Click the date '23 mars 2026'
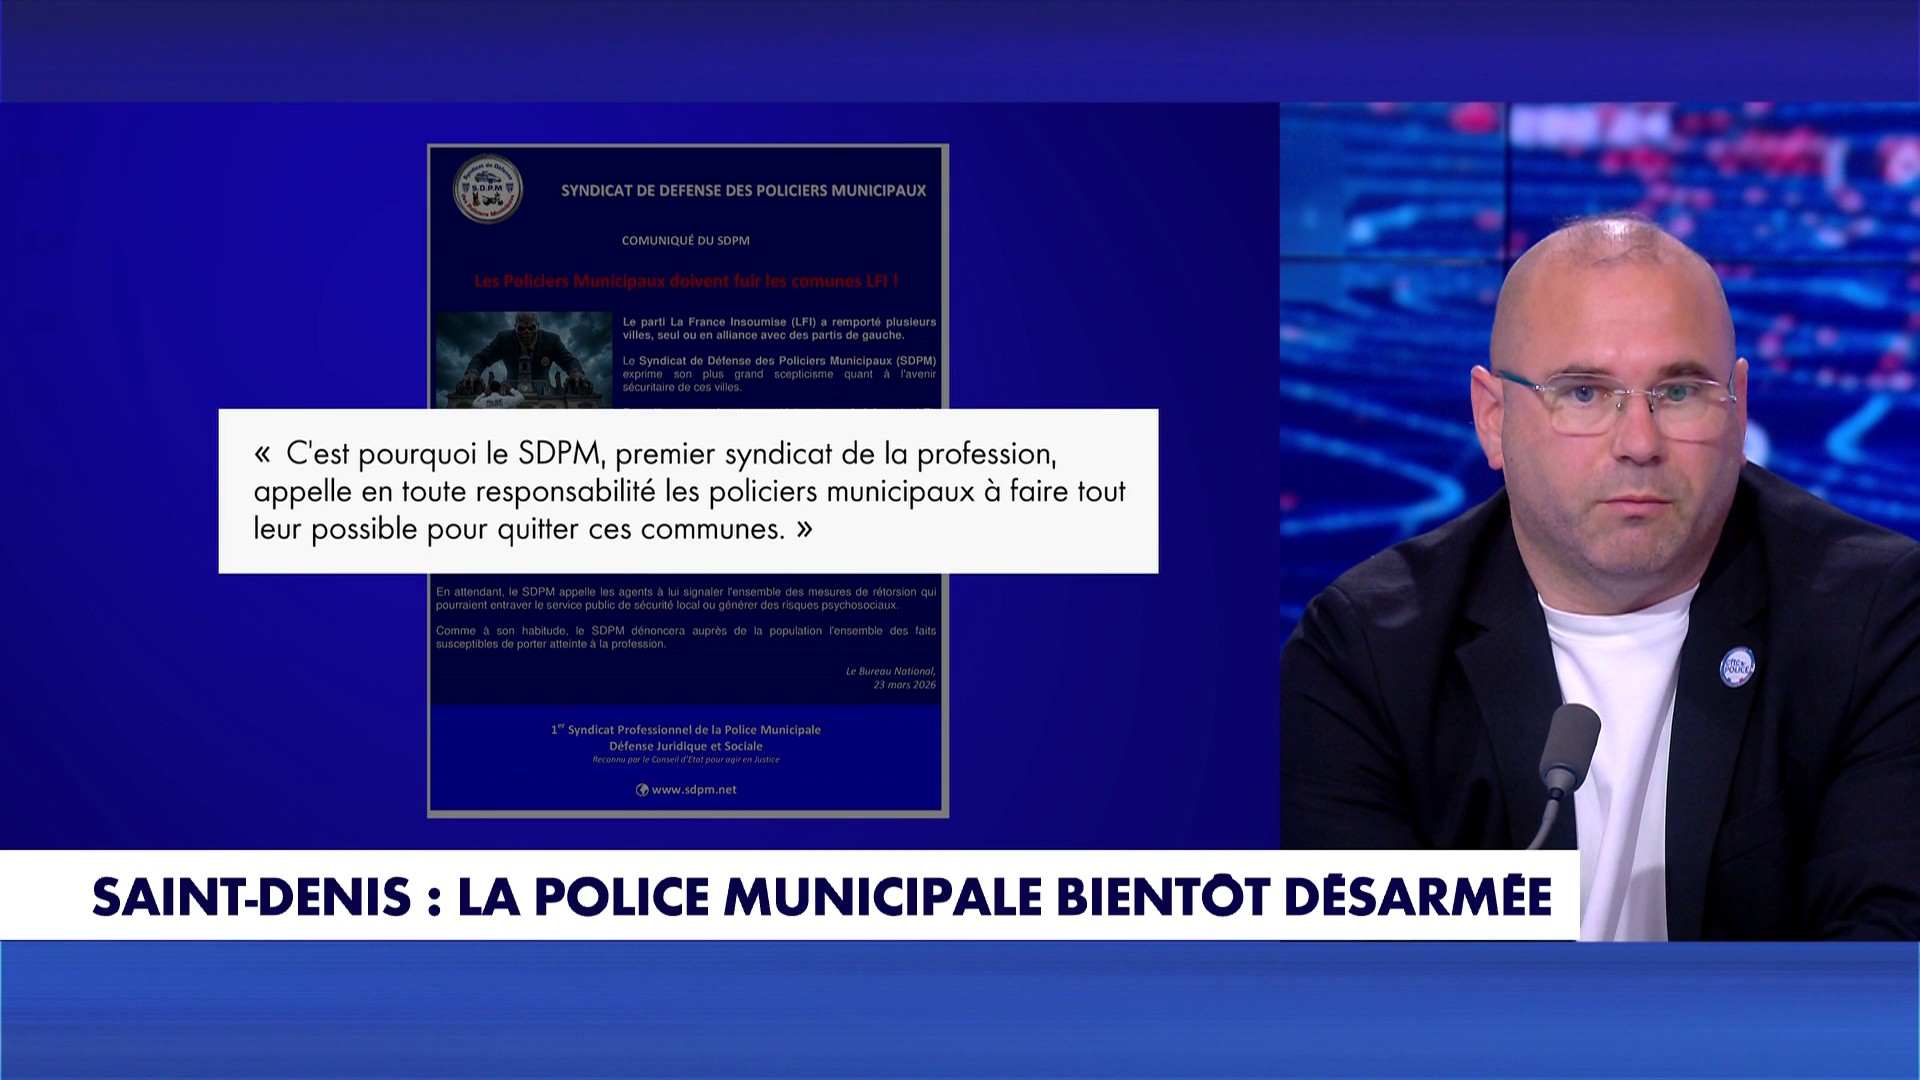The height and width of the screenshot is (1080, 1920). (x=905, y=685)
